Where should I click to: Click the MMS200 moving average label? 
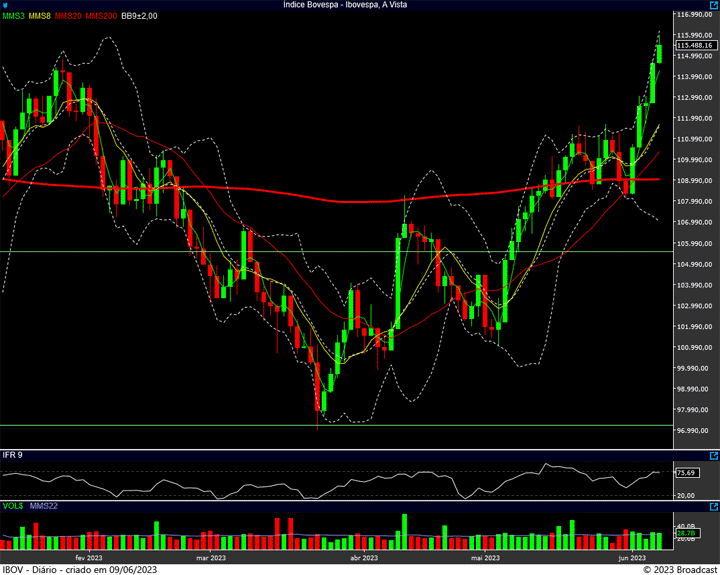(101, 16)
